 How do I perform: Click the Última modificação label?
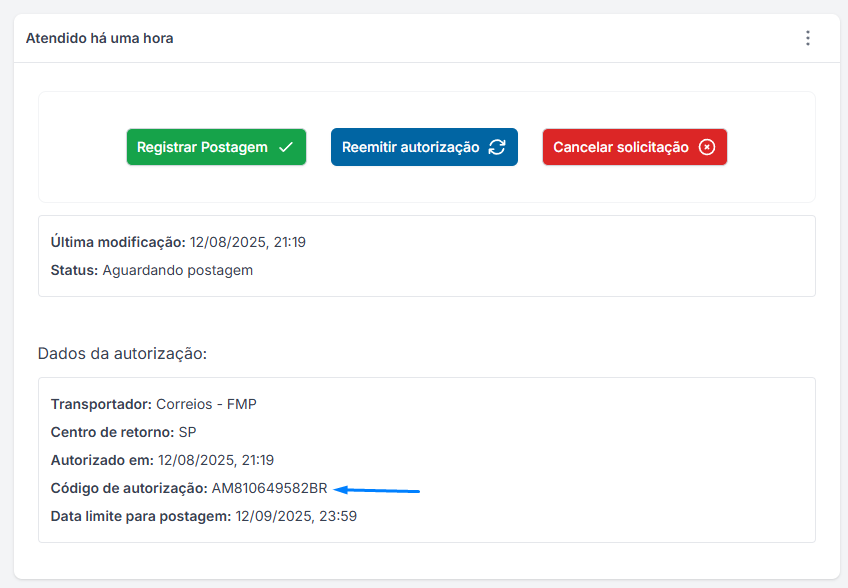click(x=118, y=242)
